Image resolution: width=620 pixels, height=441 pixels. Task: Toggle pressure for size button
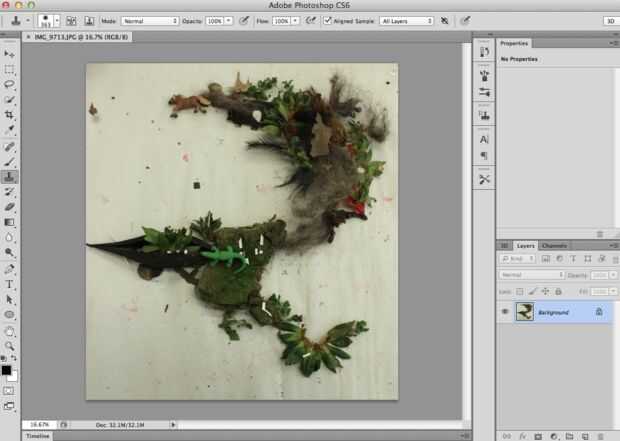[x=466, y=21]
